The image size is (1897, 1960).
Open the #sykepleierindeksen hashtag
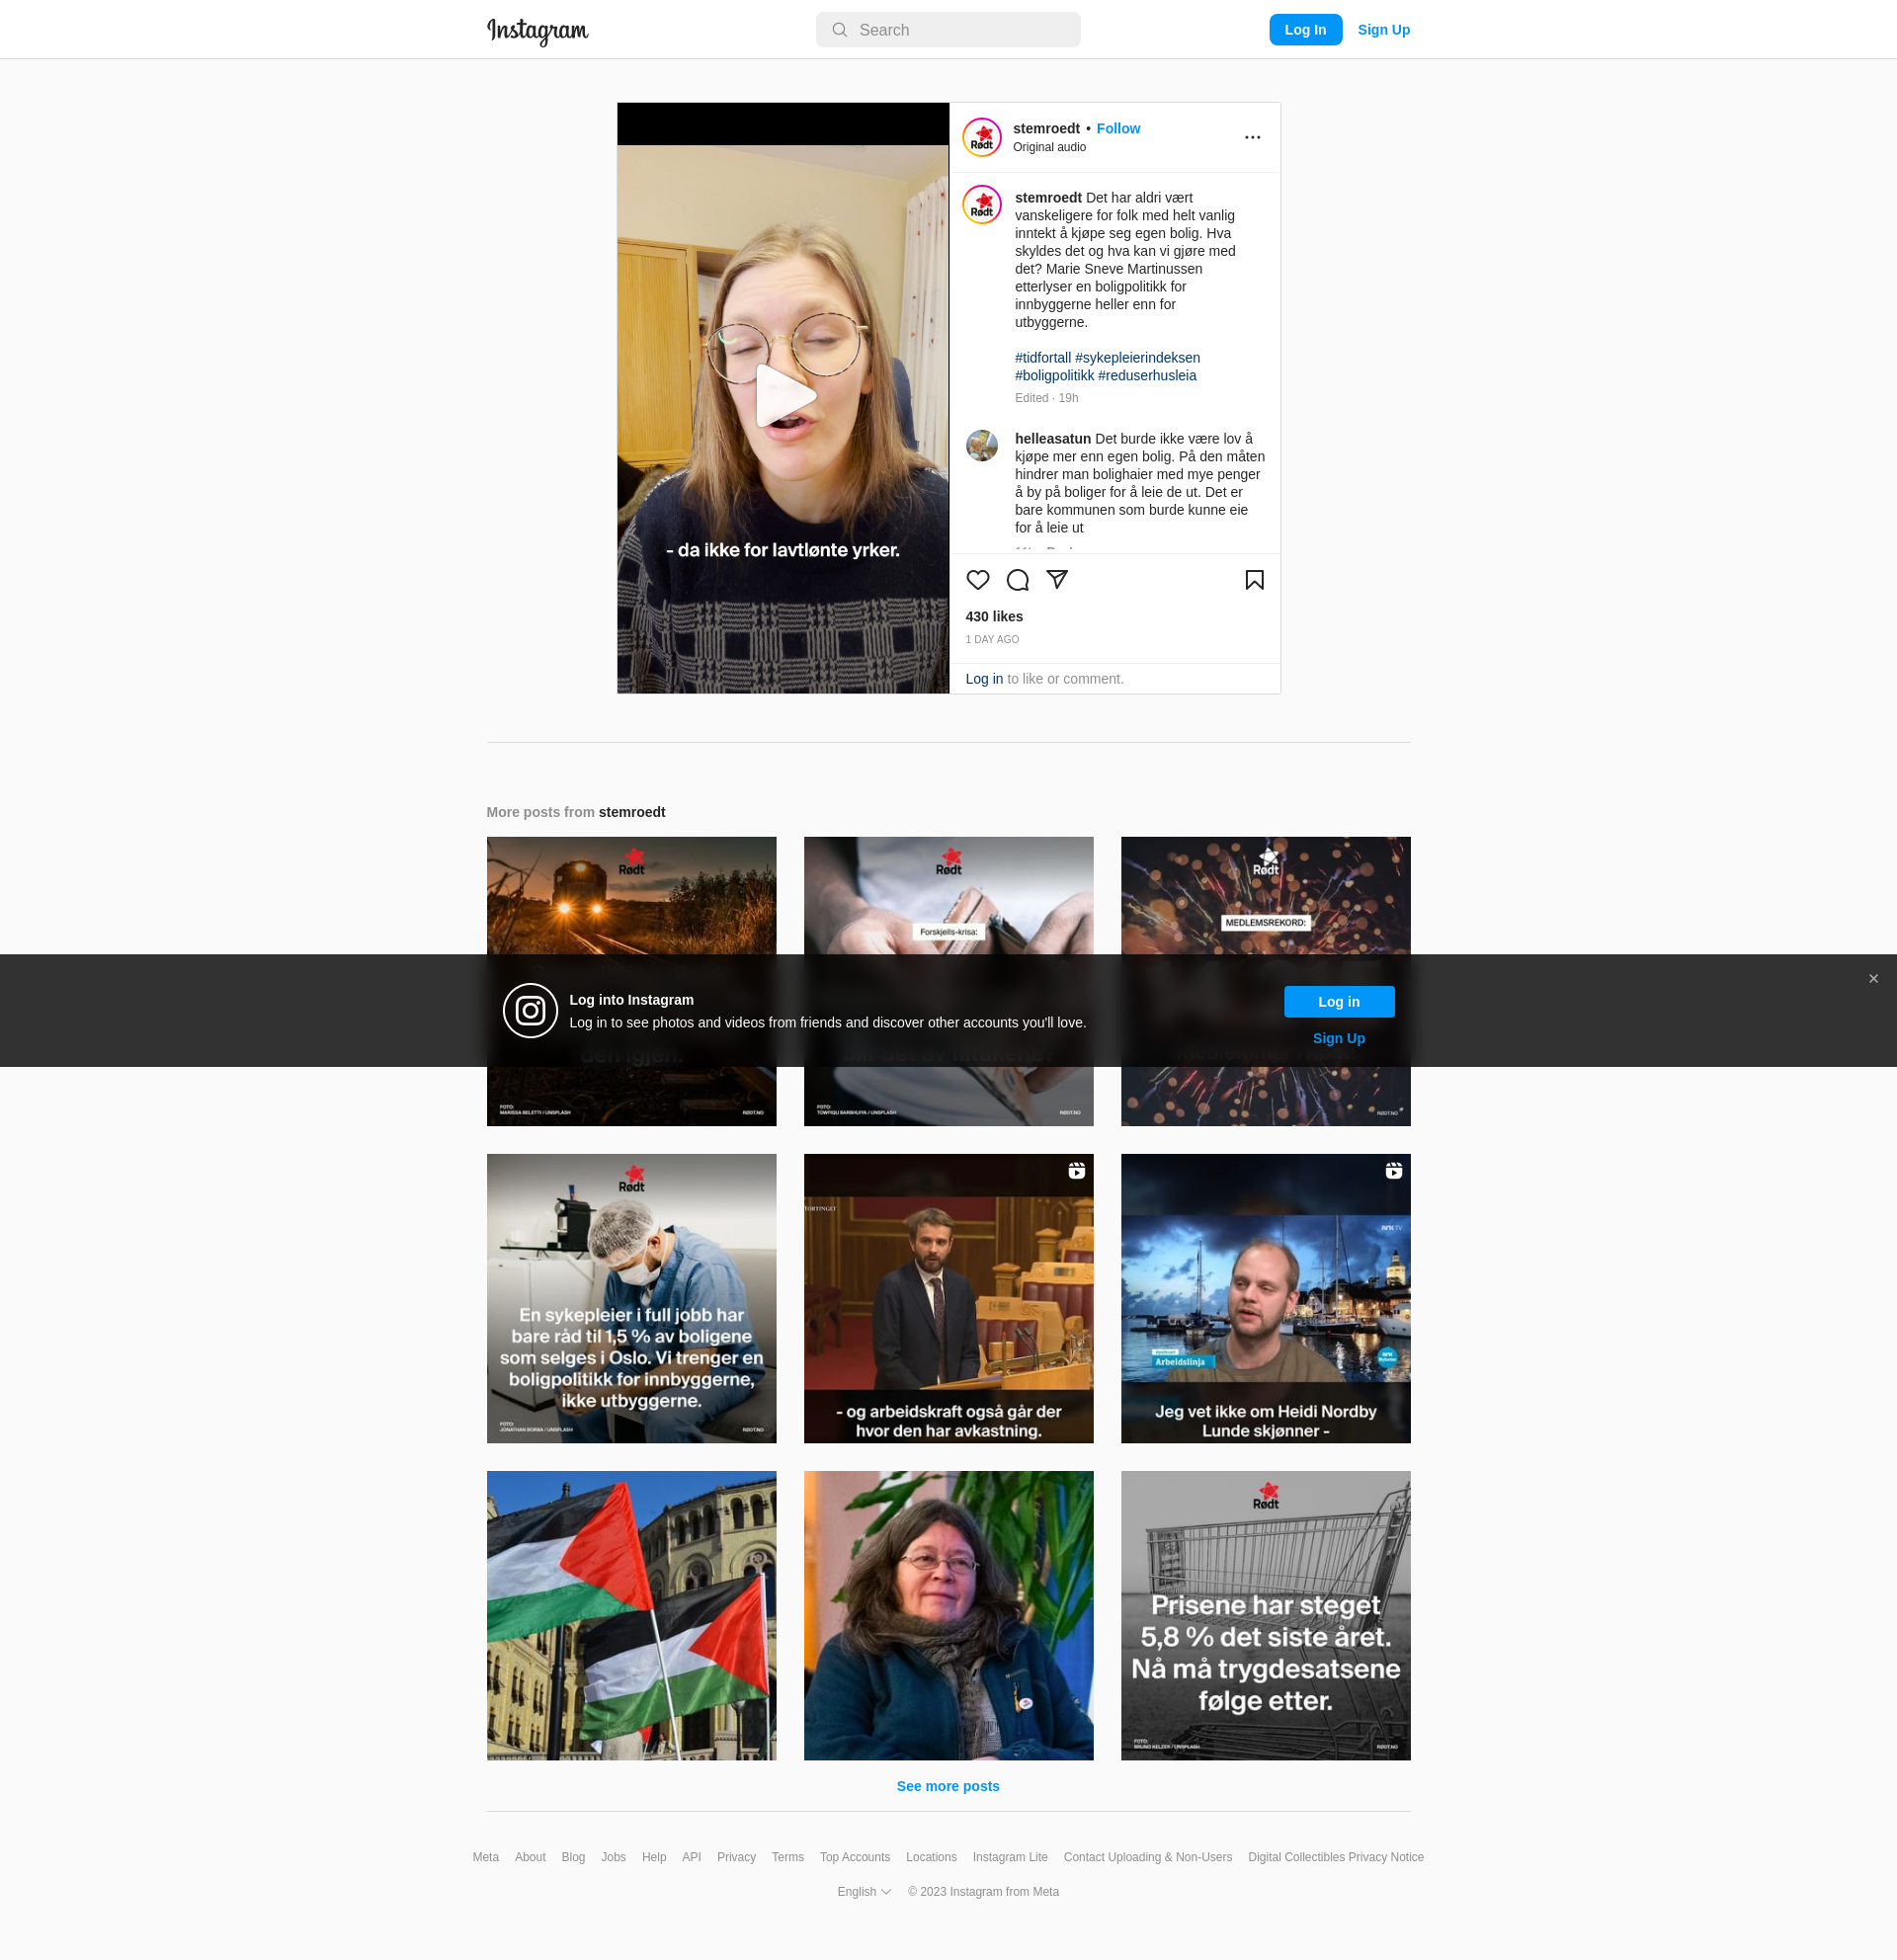[1137, 358]
